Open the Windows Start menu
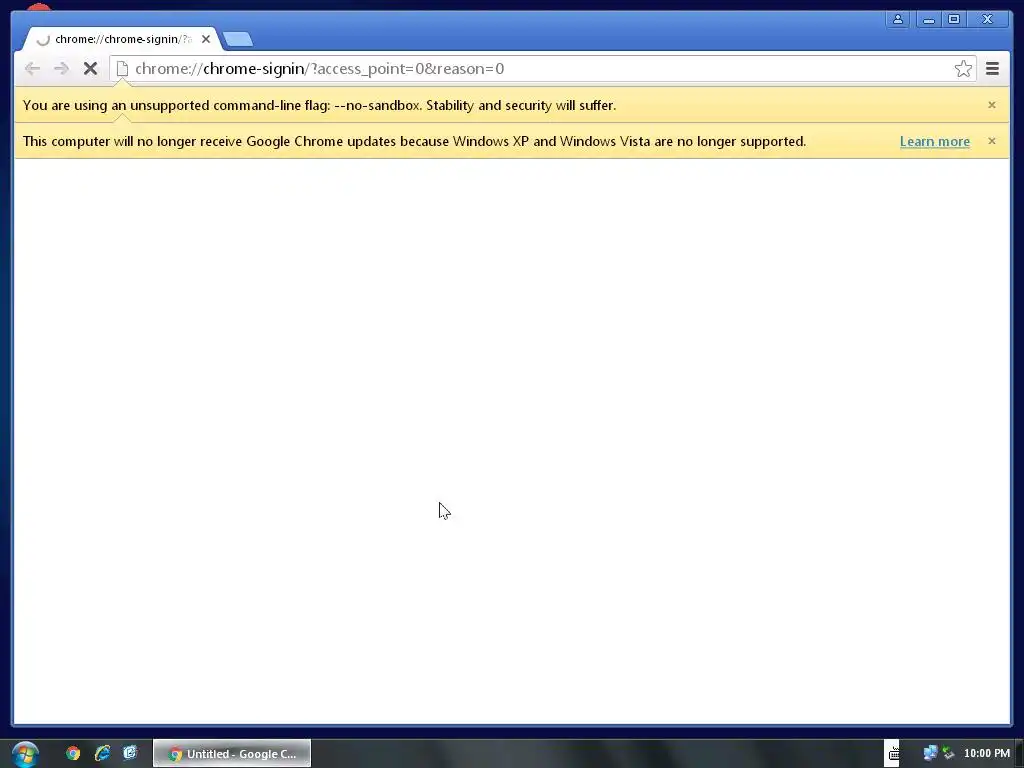Image resolution: width=1024 pixels, height=768 pixels. point(25,754)
